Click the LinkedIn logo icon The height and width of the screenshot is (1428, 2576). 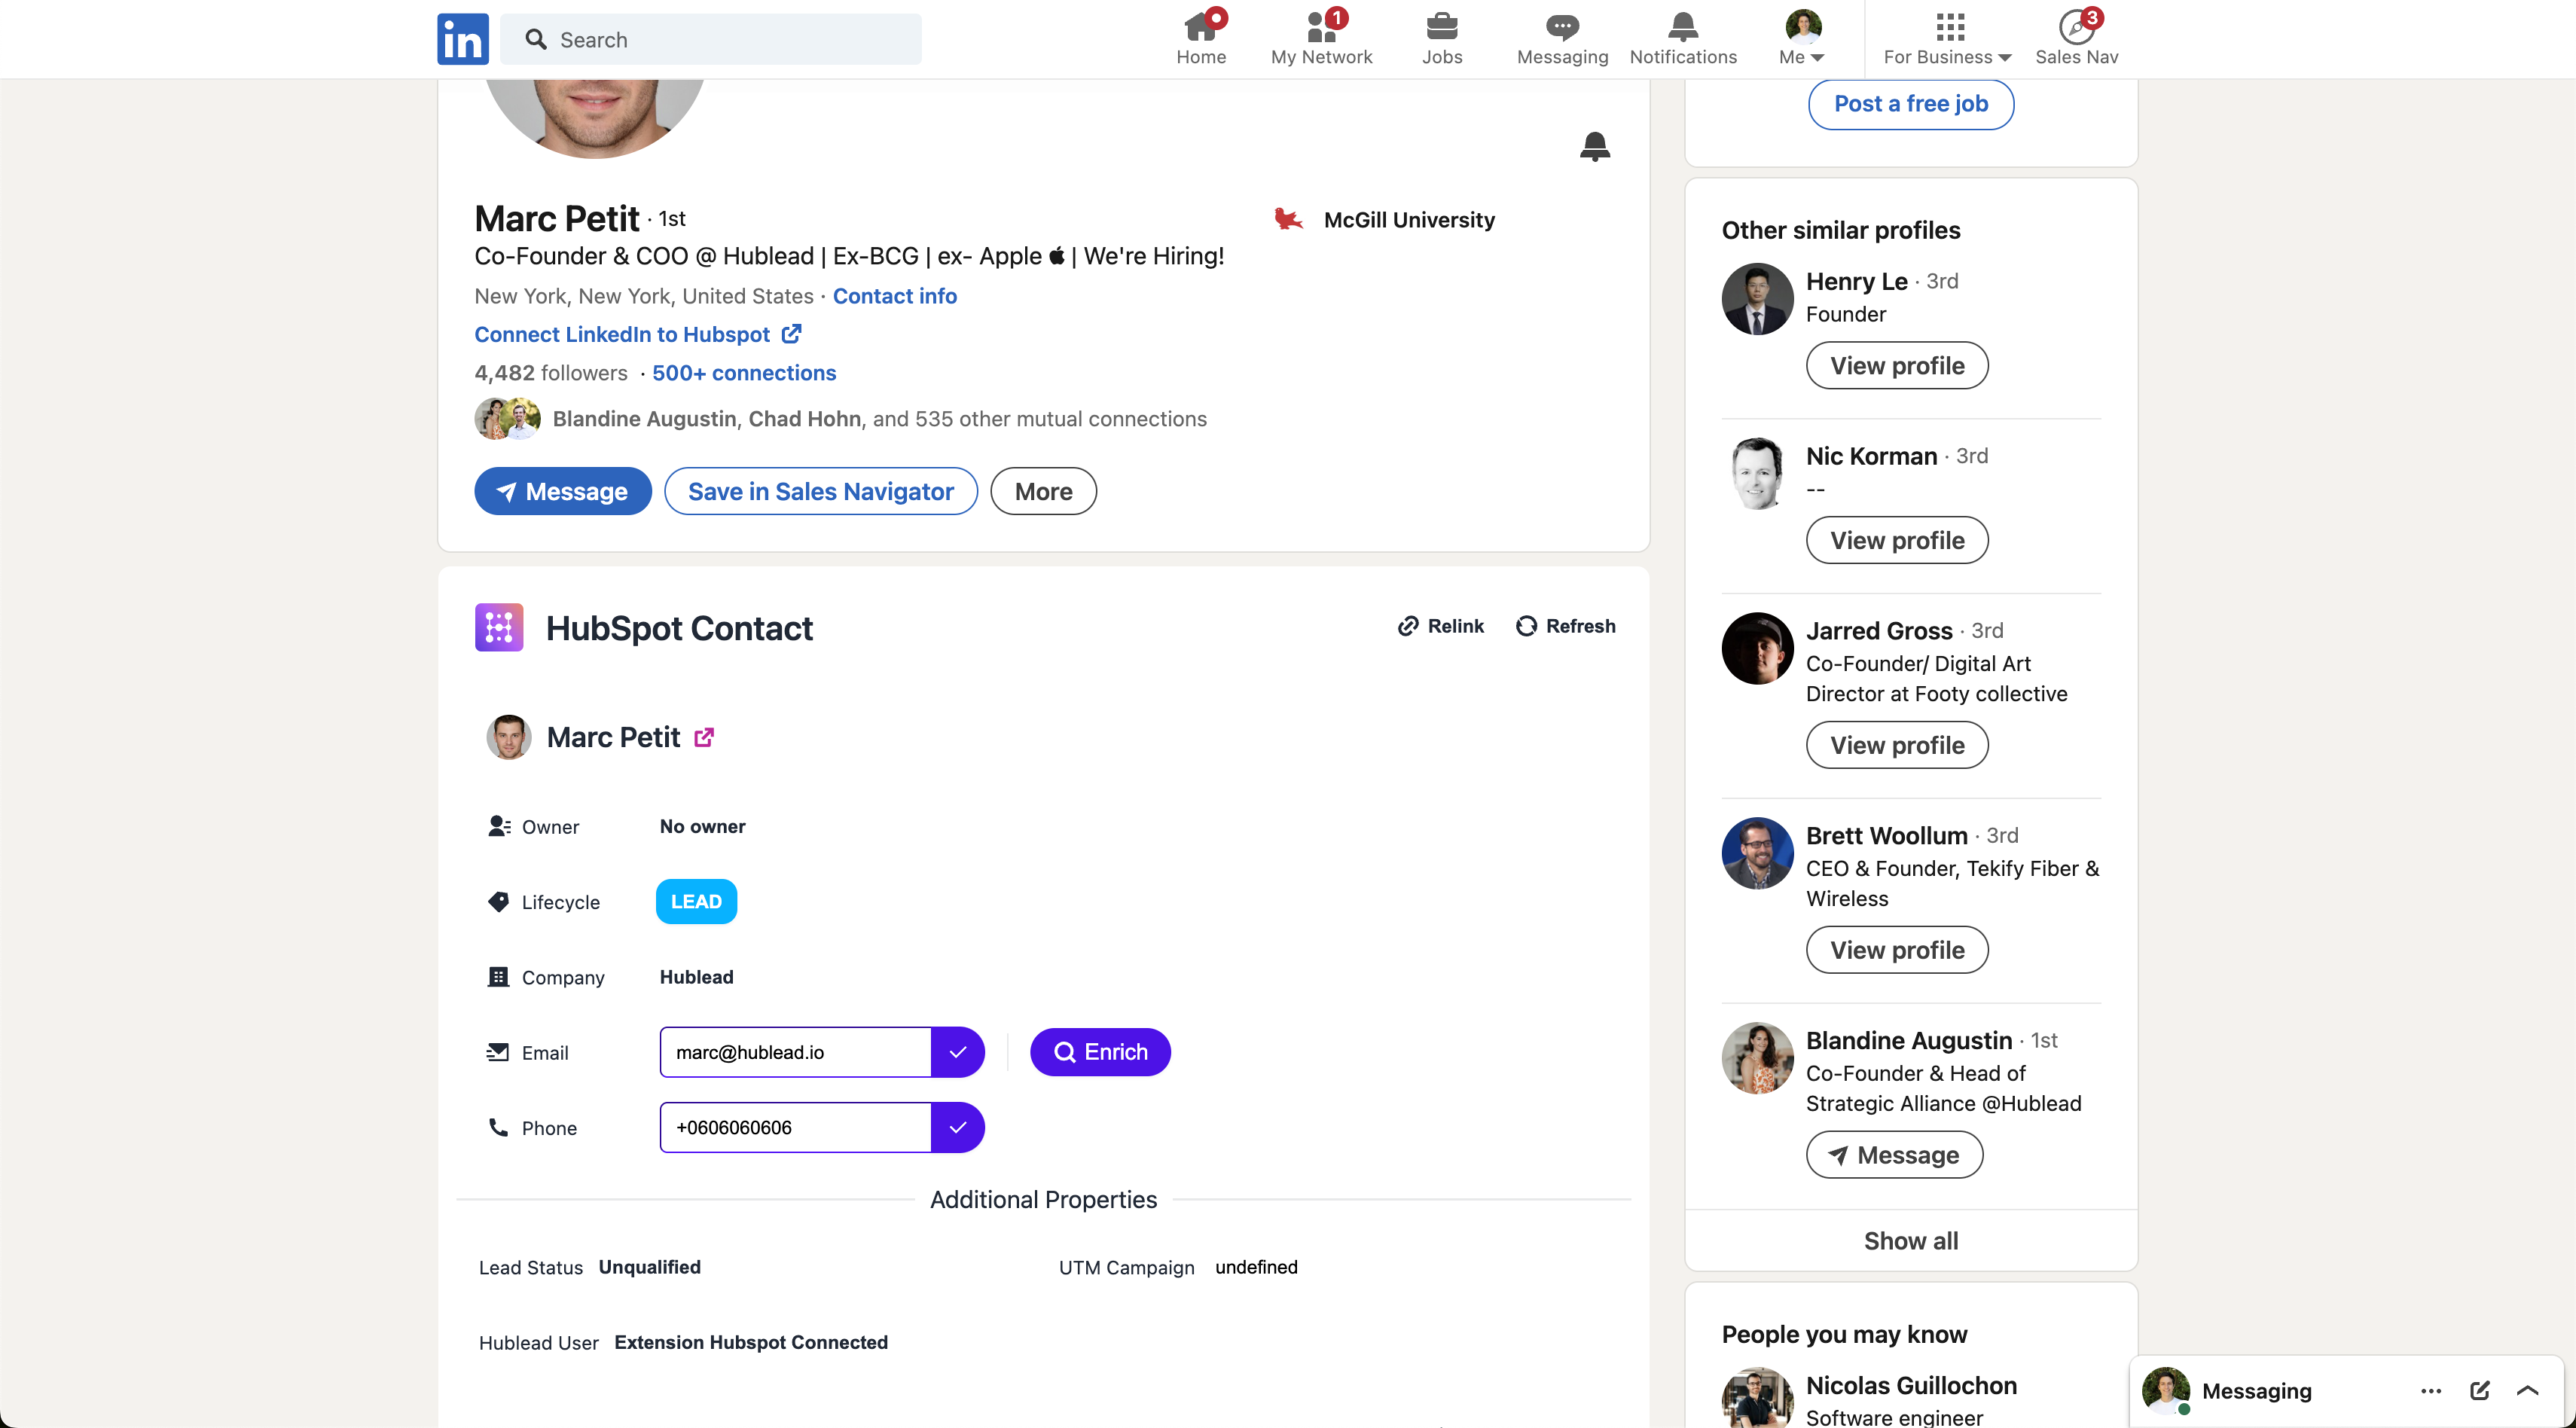462,39
